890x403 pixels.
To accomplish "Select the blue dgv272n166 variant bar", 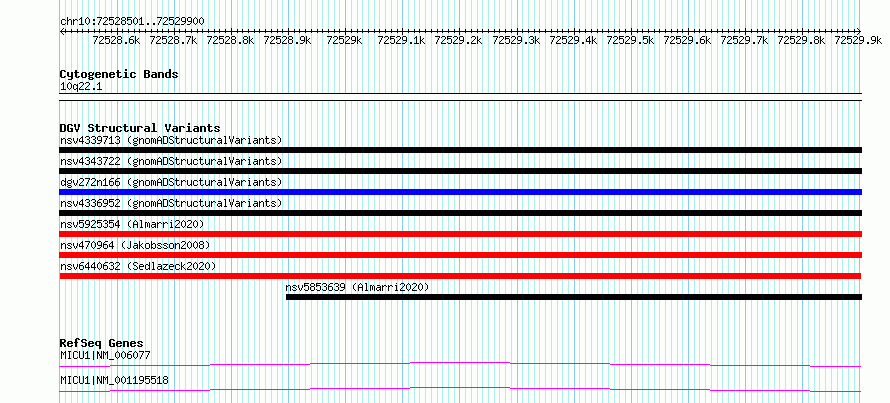I will (460, 192).
